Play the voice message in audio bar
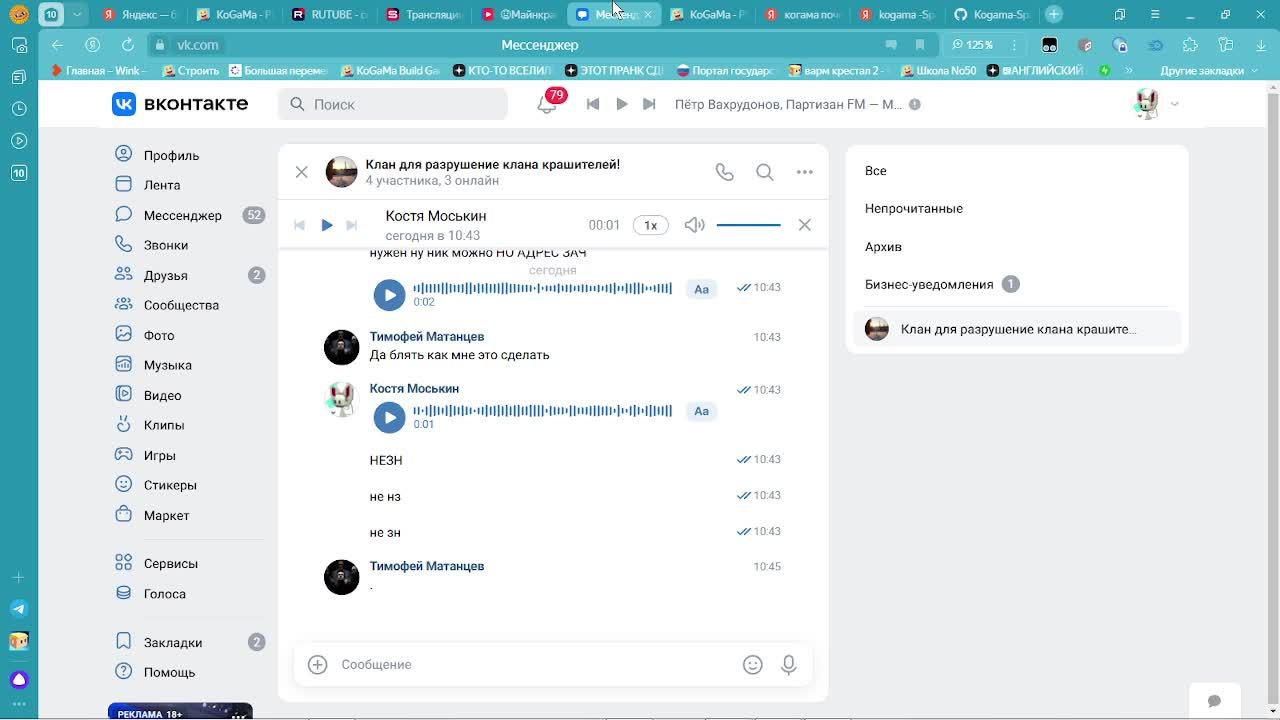The width and height of the screenshot is (1280, 720). [x=326, y=225]
